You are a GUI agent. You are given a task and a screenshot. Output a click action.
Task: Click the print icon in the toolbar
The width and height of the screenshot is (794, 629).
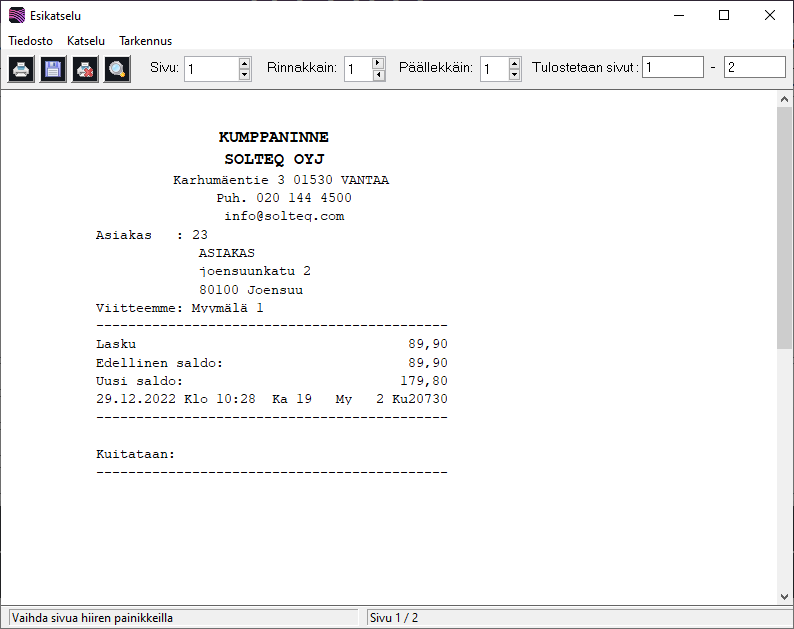(21, 69)
